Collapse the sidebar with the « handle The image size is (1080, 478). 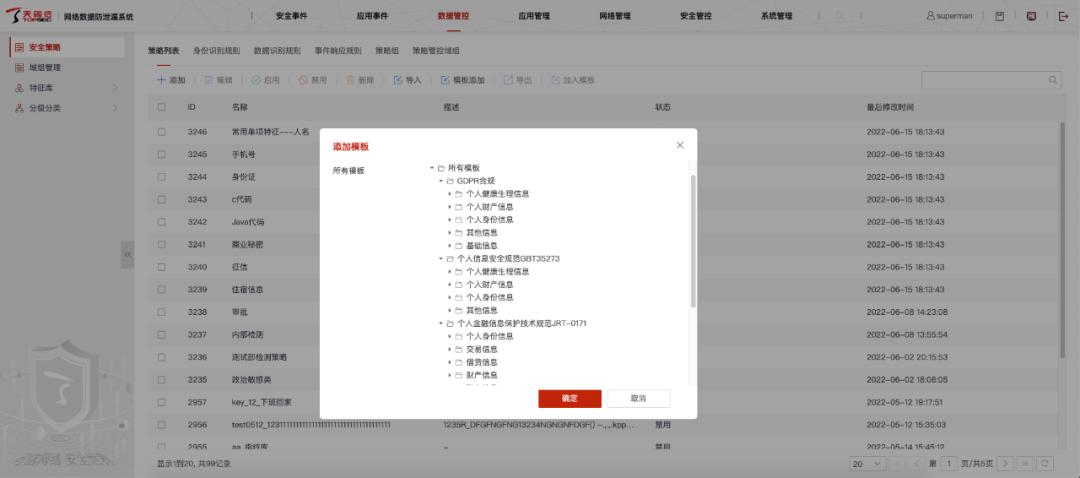[127, 255]
